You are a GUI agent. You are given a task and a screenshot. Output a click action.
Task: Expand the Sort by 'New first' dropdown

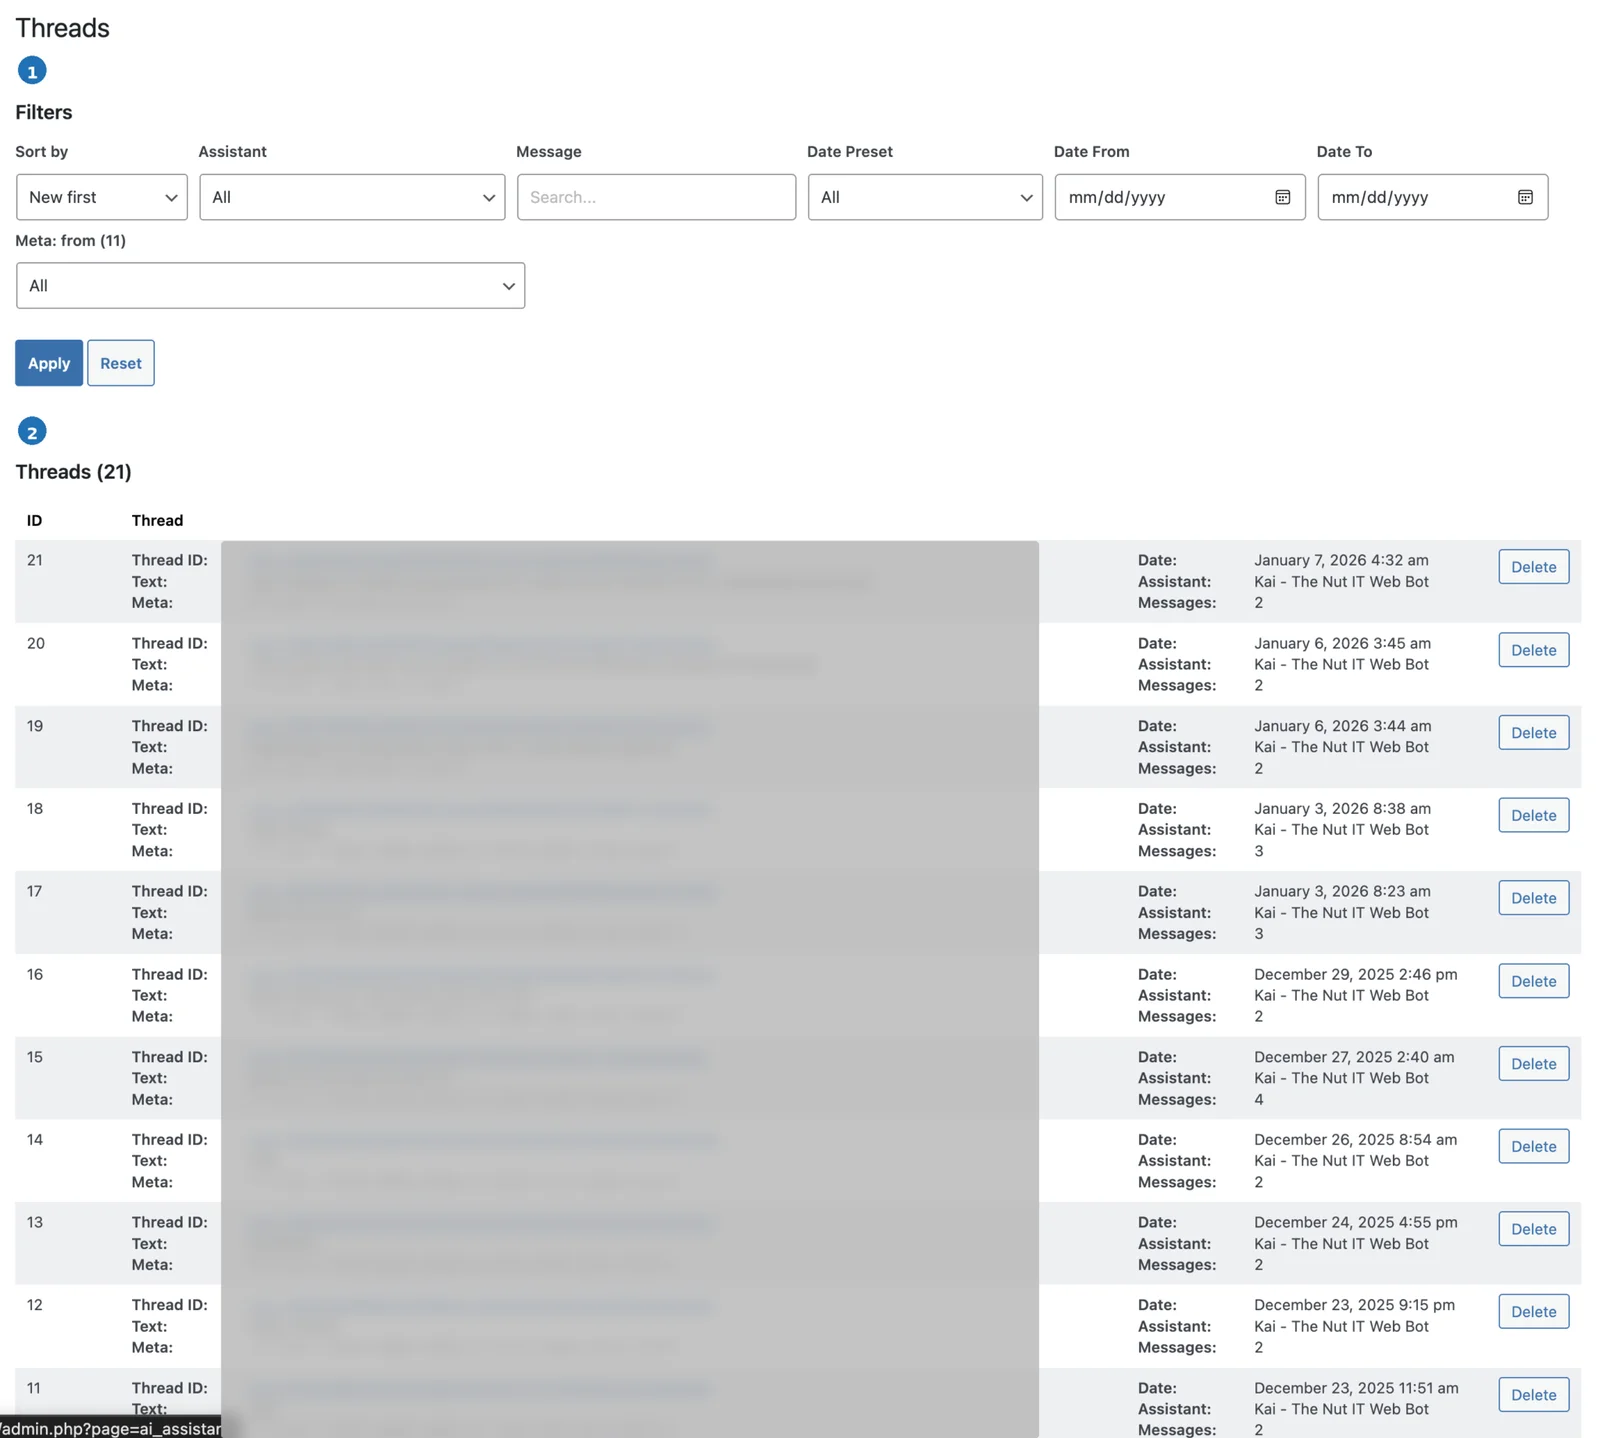[x=102, y=197]
